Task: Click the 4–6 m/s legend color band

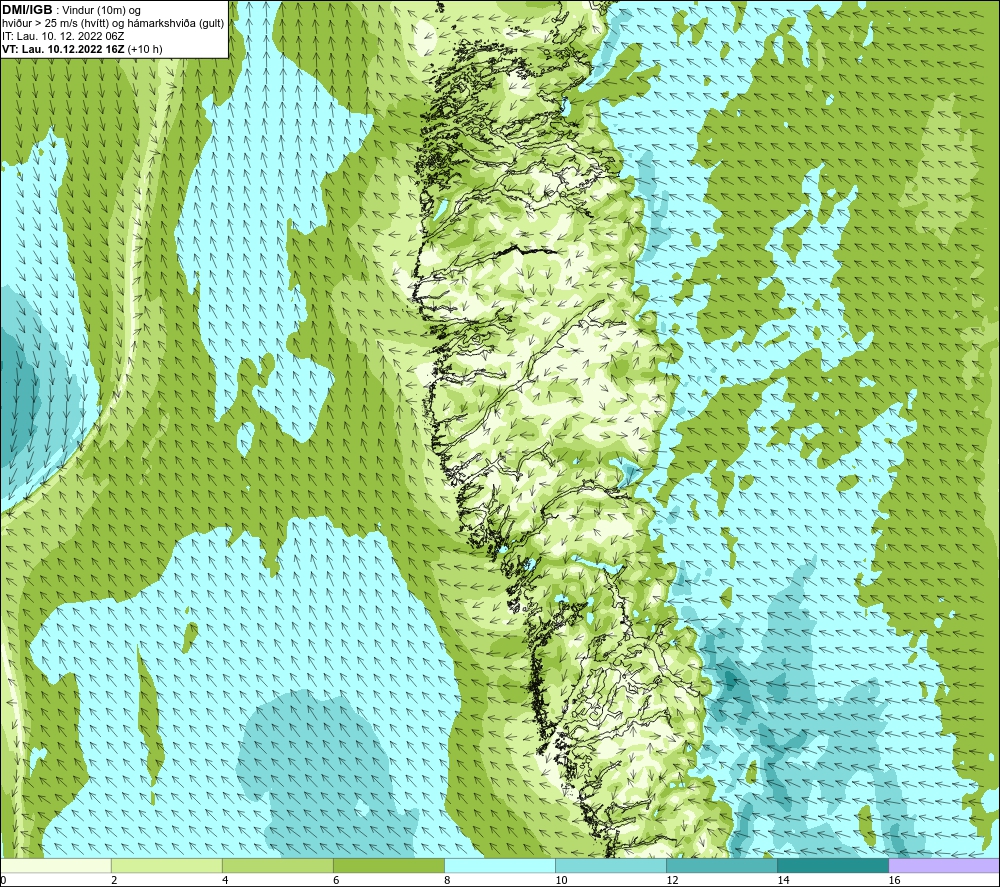Action: point(277,865)
